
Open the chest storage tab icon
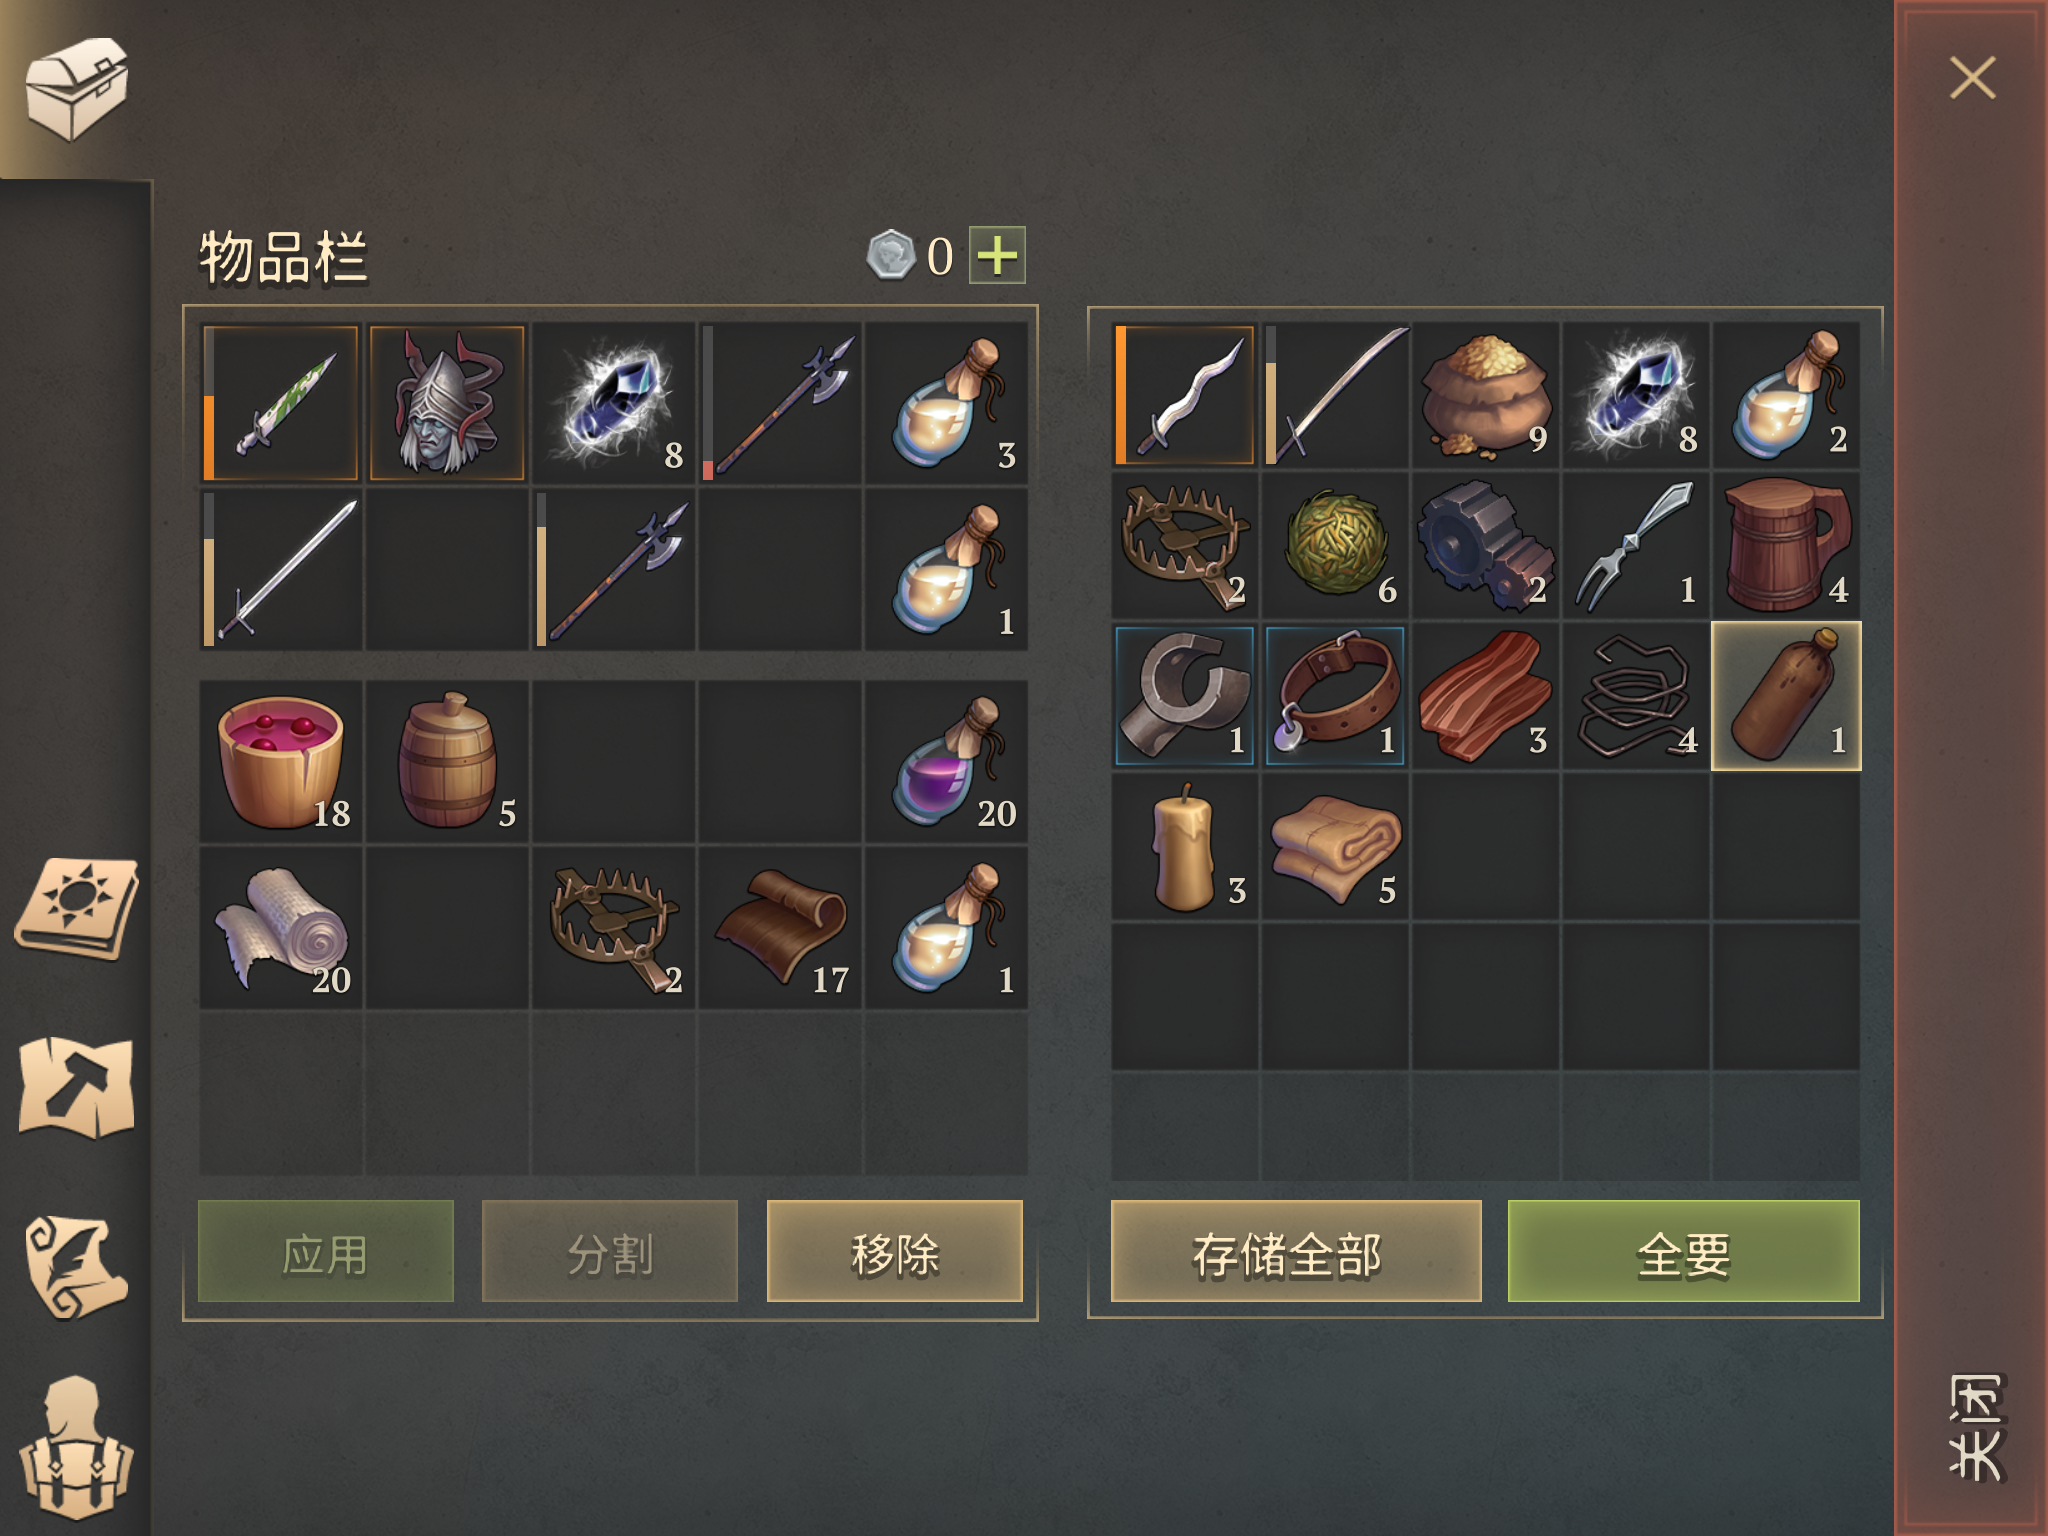click(76, 88)
